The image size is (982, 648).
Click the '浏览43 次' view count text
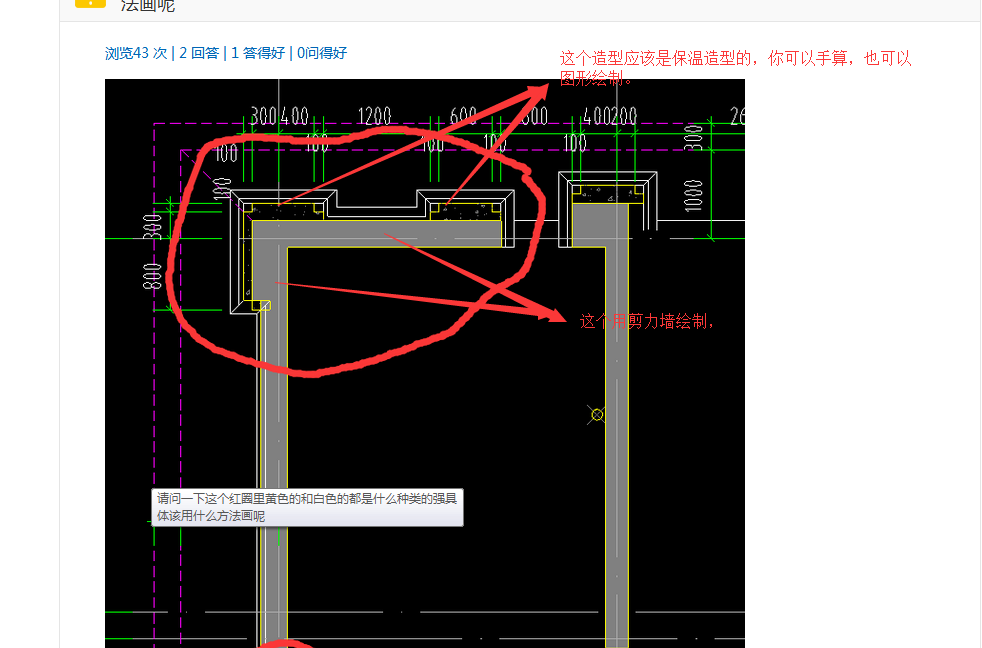(136, 53)
